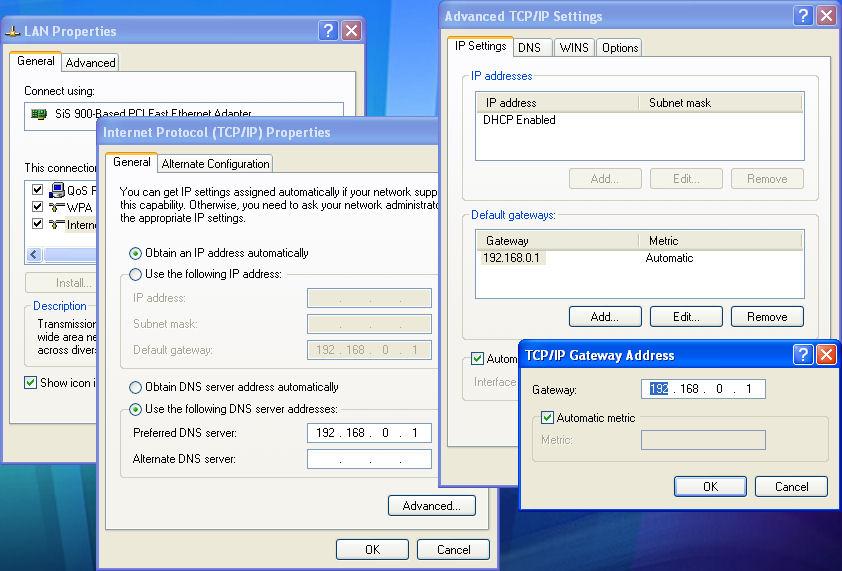Click the Alternate DNS server field
Screen dimensions: 842x571
pyautogui.click(x=369, y=459)
